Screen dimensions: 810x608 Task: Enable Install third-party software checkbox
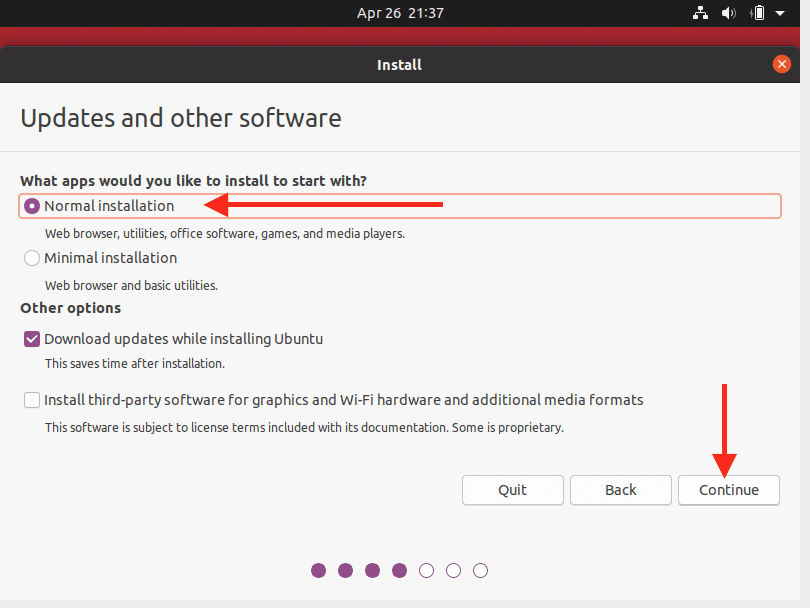(32, 400)
